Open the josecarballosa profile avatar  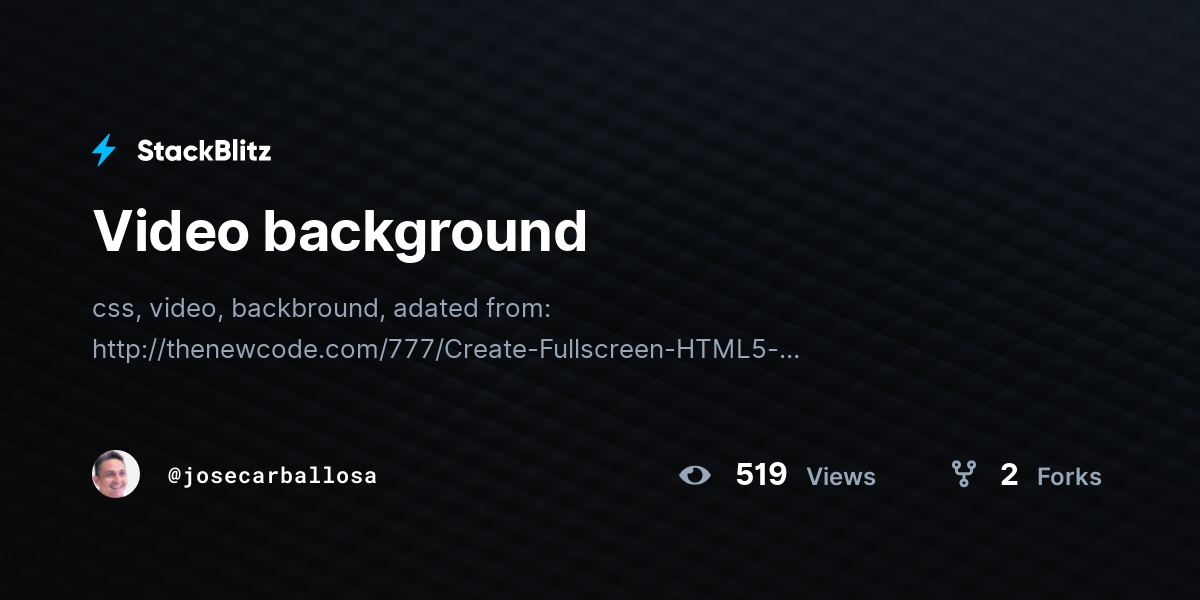[116, 474]
